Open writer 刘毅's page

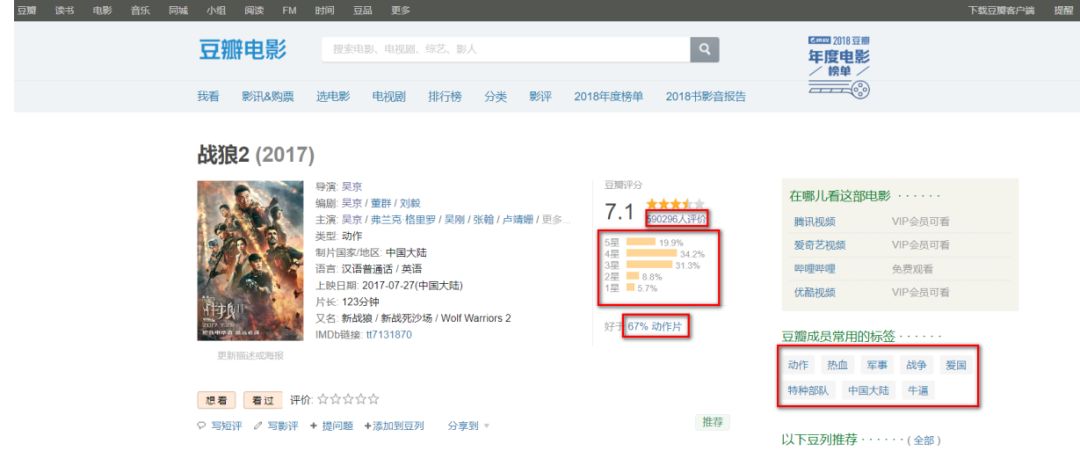click(410, 203)
